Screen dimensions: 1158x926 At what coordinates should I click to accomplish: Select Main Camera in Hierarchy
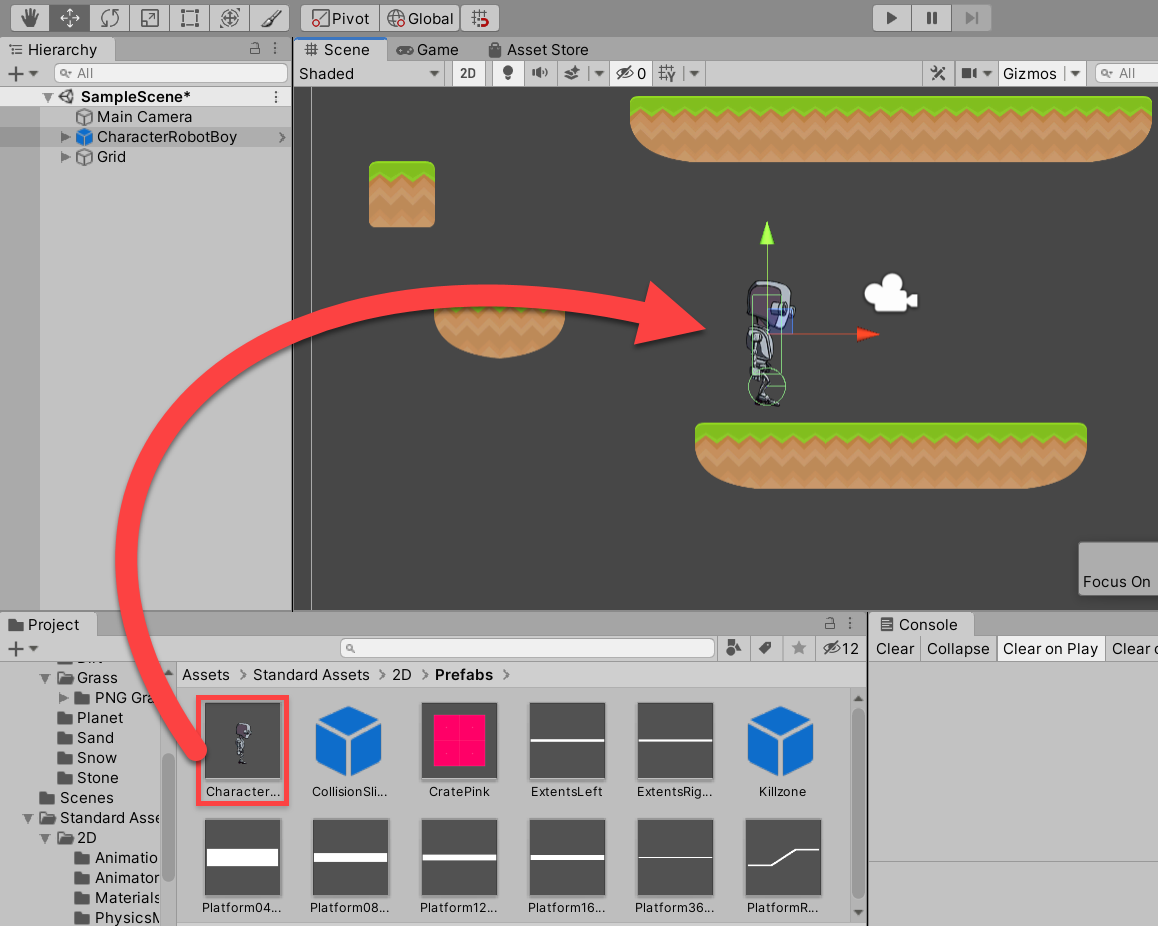point(145,117)
